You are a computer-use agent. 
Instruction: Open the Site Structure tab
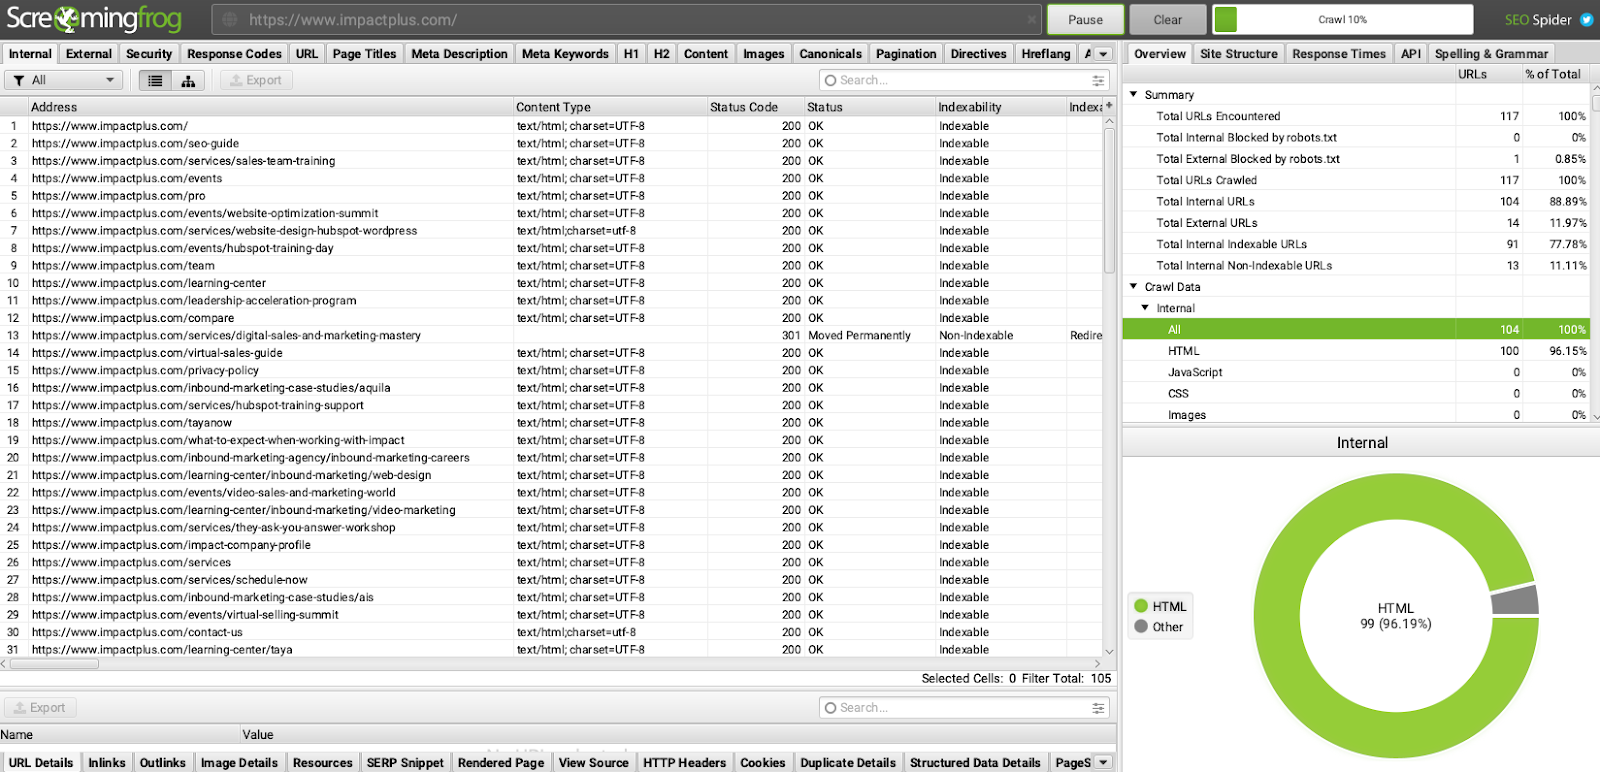coord(1239,54)
